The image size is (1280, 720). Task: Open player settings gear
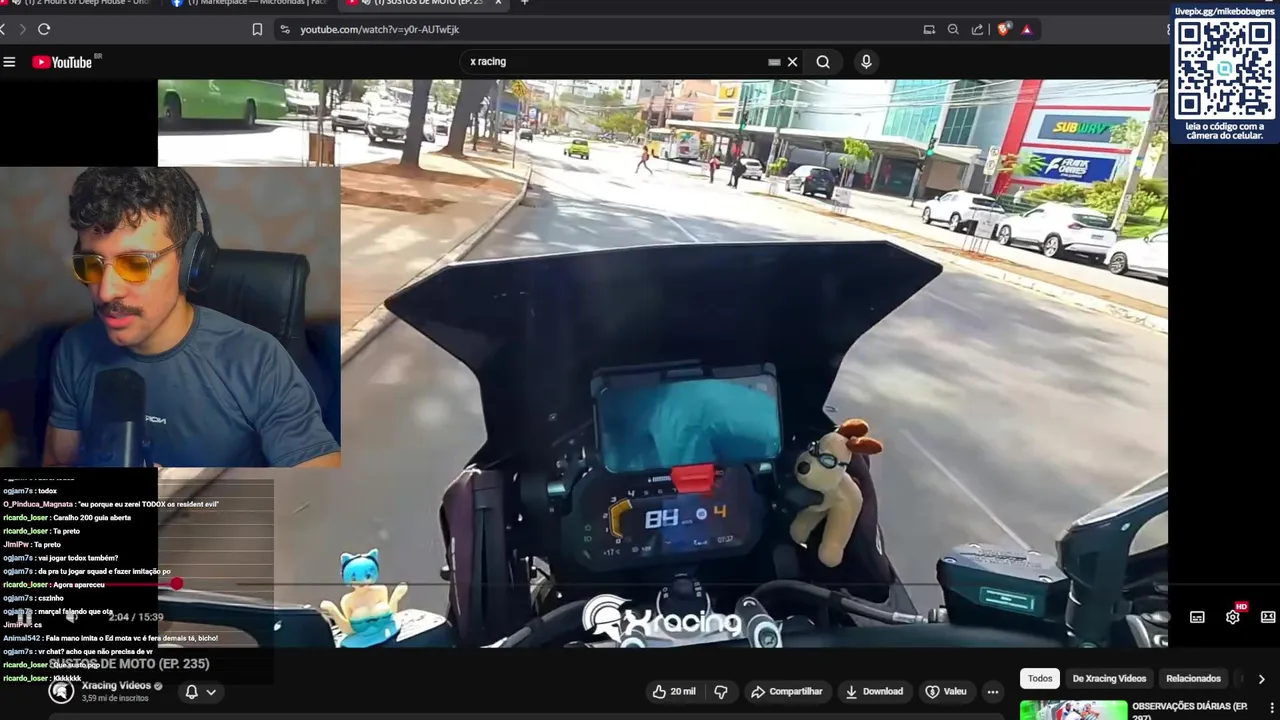(x=1233, y=617)
